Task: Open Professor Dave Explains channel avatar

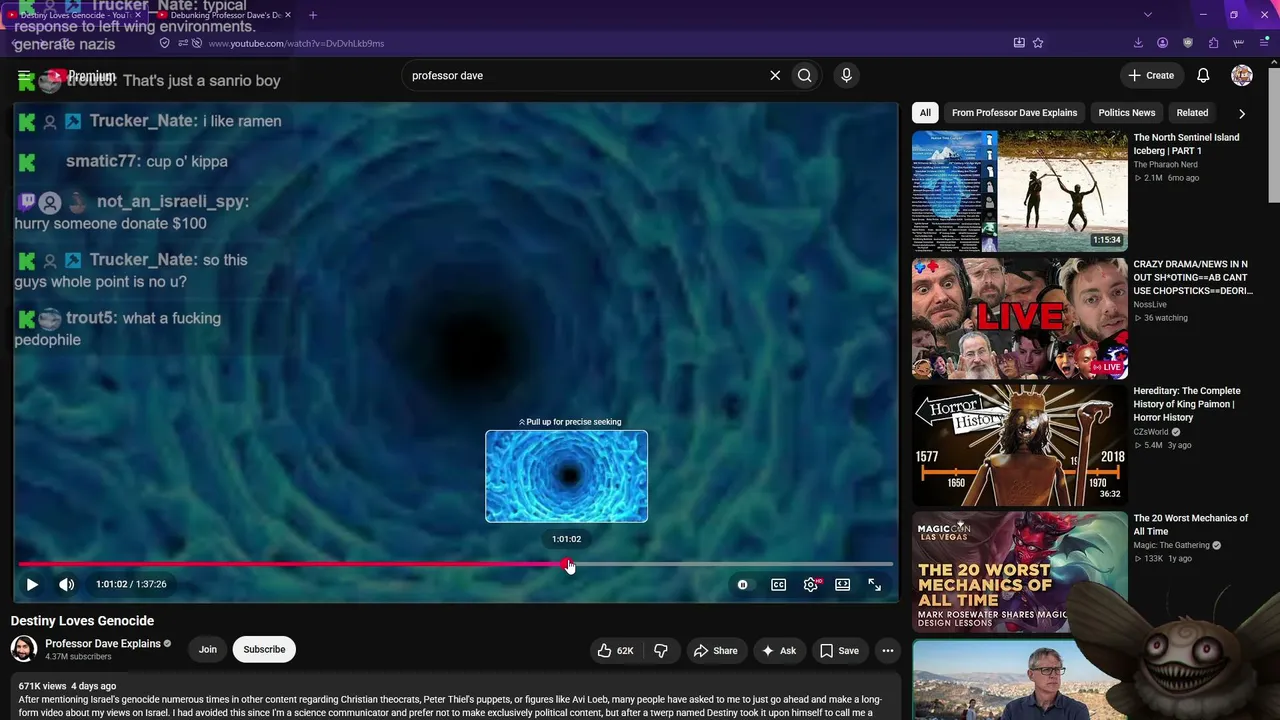Action: click(24, 649)
